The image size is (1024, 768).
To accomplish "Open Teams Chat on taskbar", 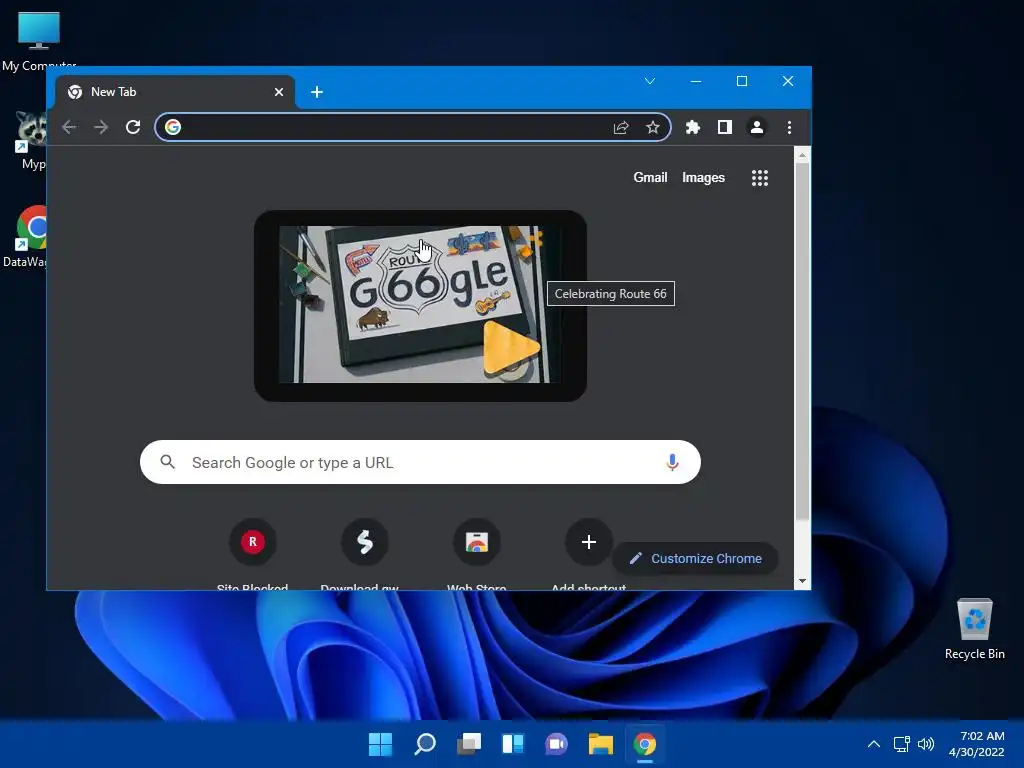I will click(556, 744).
